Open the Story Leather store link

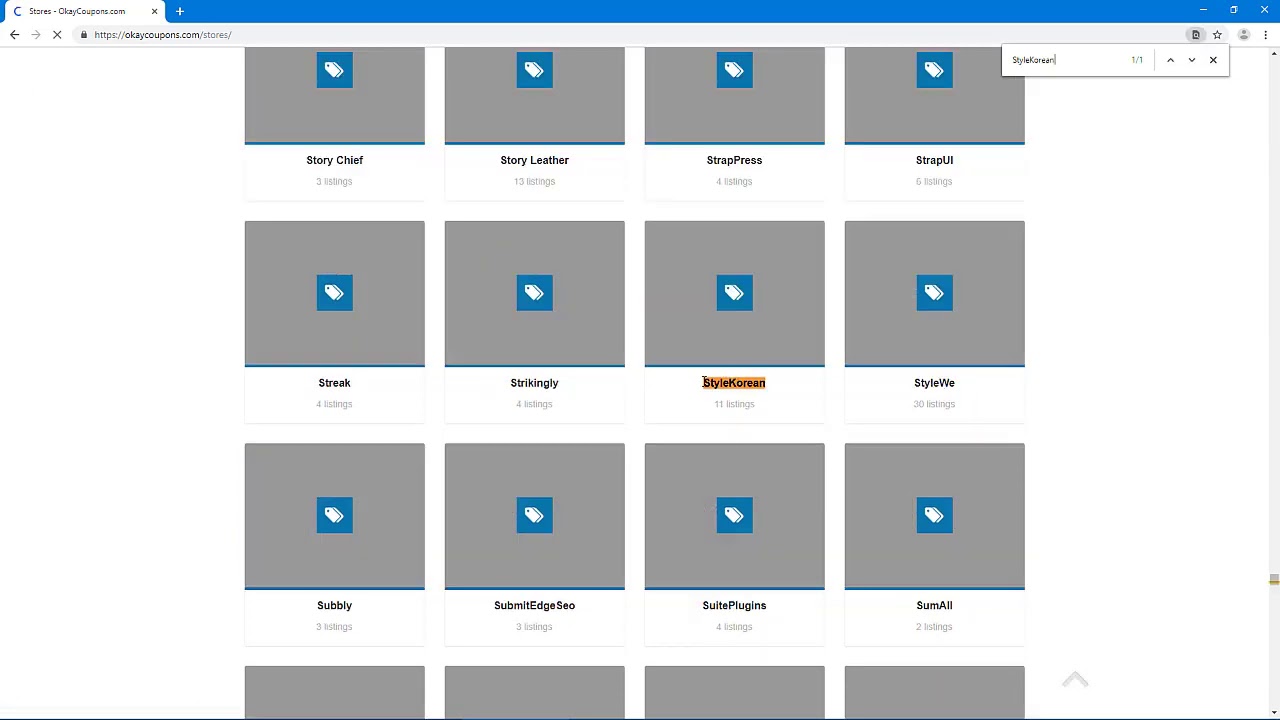(x=534, y=160)
